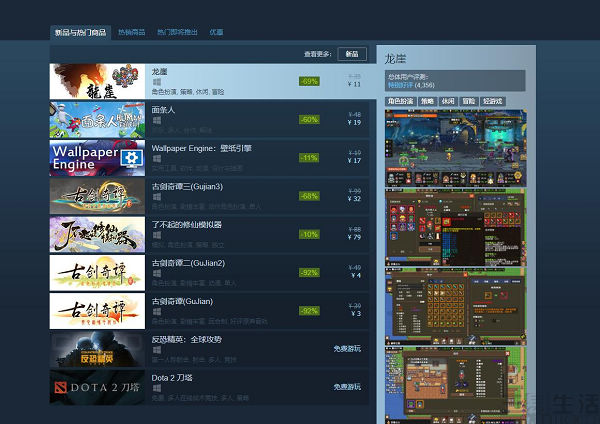Switch to the 优惠 tab

(216, 33)
